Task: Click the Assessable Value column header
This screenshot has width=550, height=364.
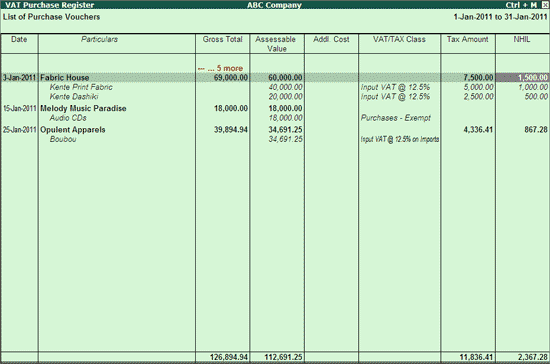Action: [x=276, y=44]
